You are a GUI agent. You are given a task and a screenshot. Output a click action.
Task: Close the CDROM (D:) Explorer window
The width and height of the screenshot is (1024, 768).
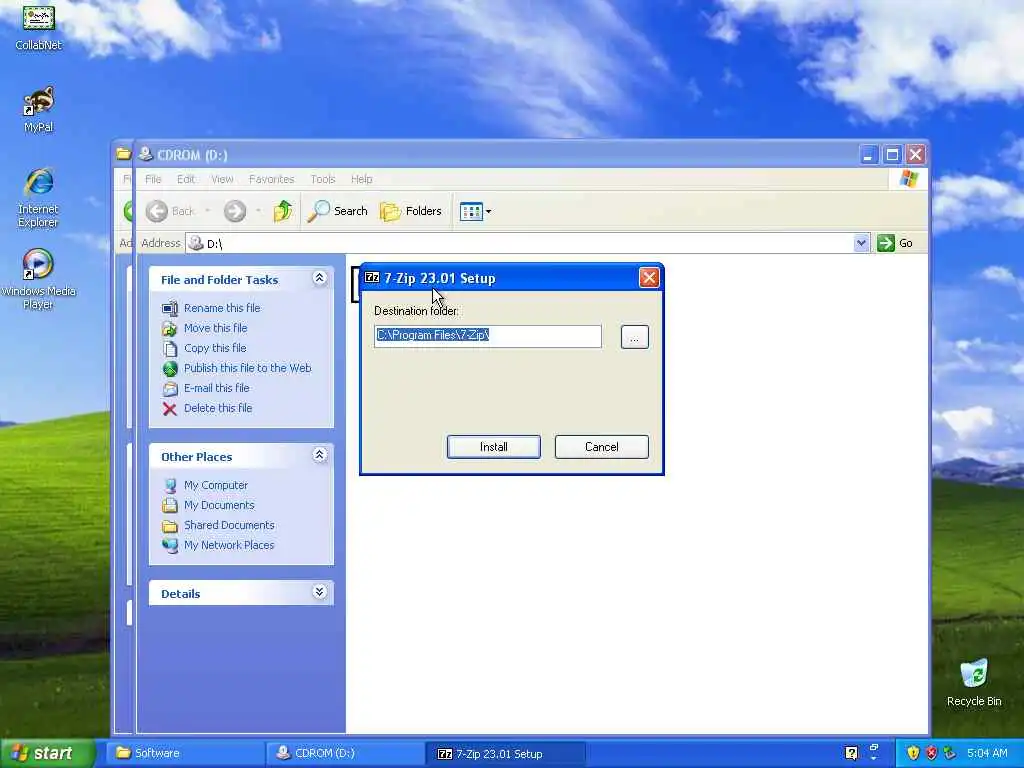916,155
